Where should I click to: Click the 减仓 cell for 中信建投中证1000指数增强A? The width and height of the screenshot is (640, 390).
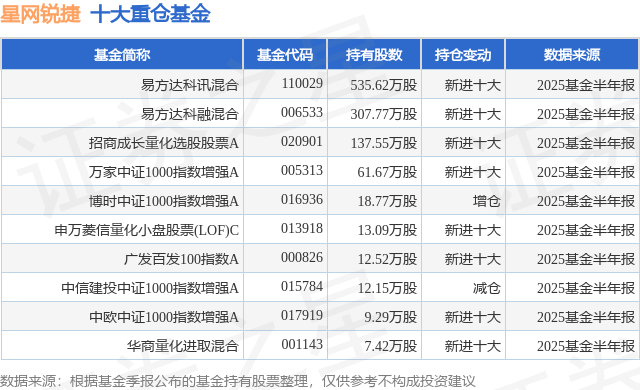point(487,288)
